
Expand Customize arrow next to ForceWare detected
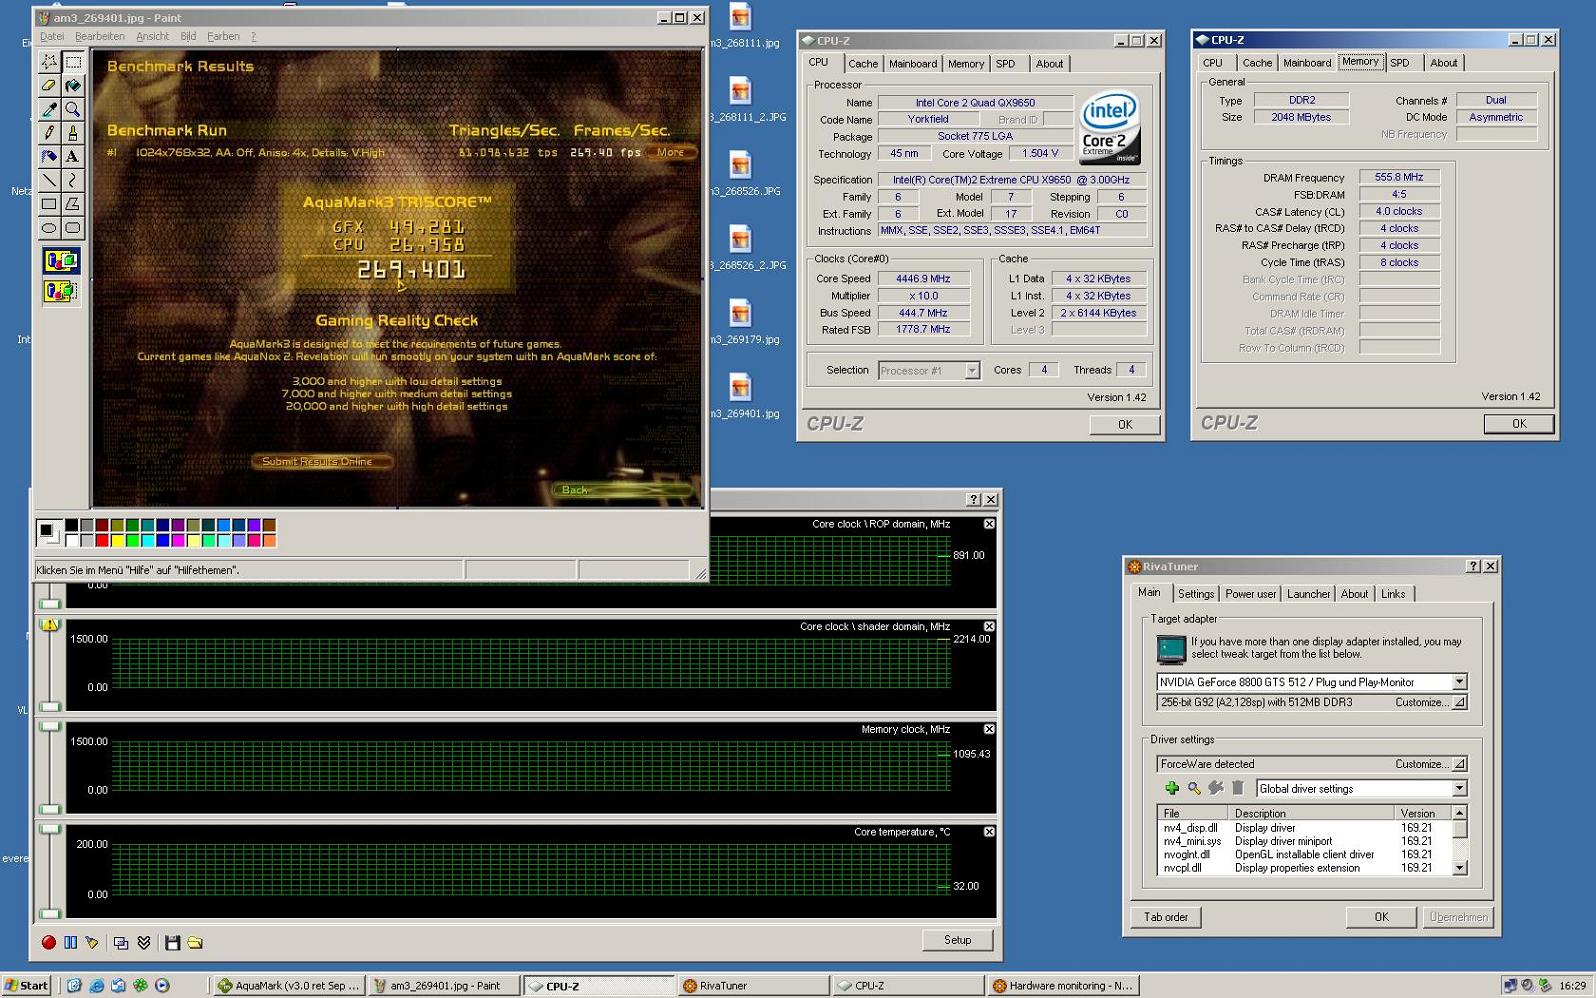[1459, 764]
